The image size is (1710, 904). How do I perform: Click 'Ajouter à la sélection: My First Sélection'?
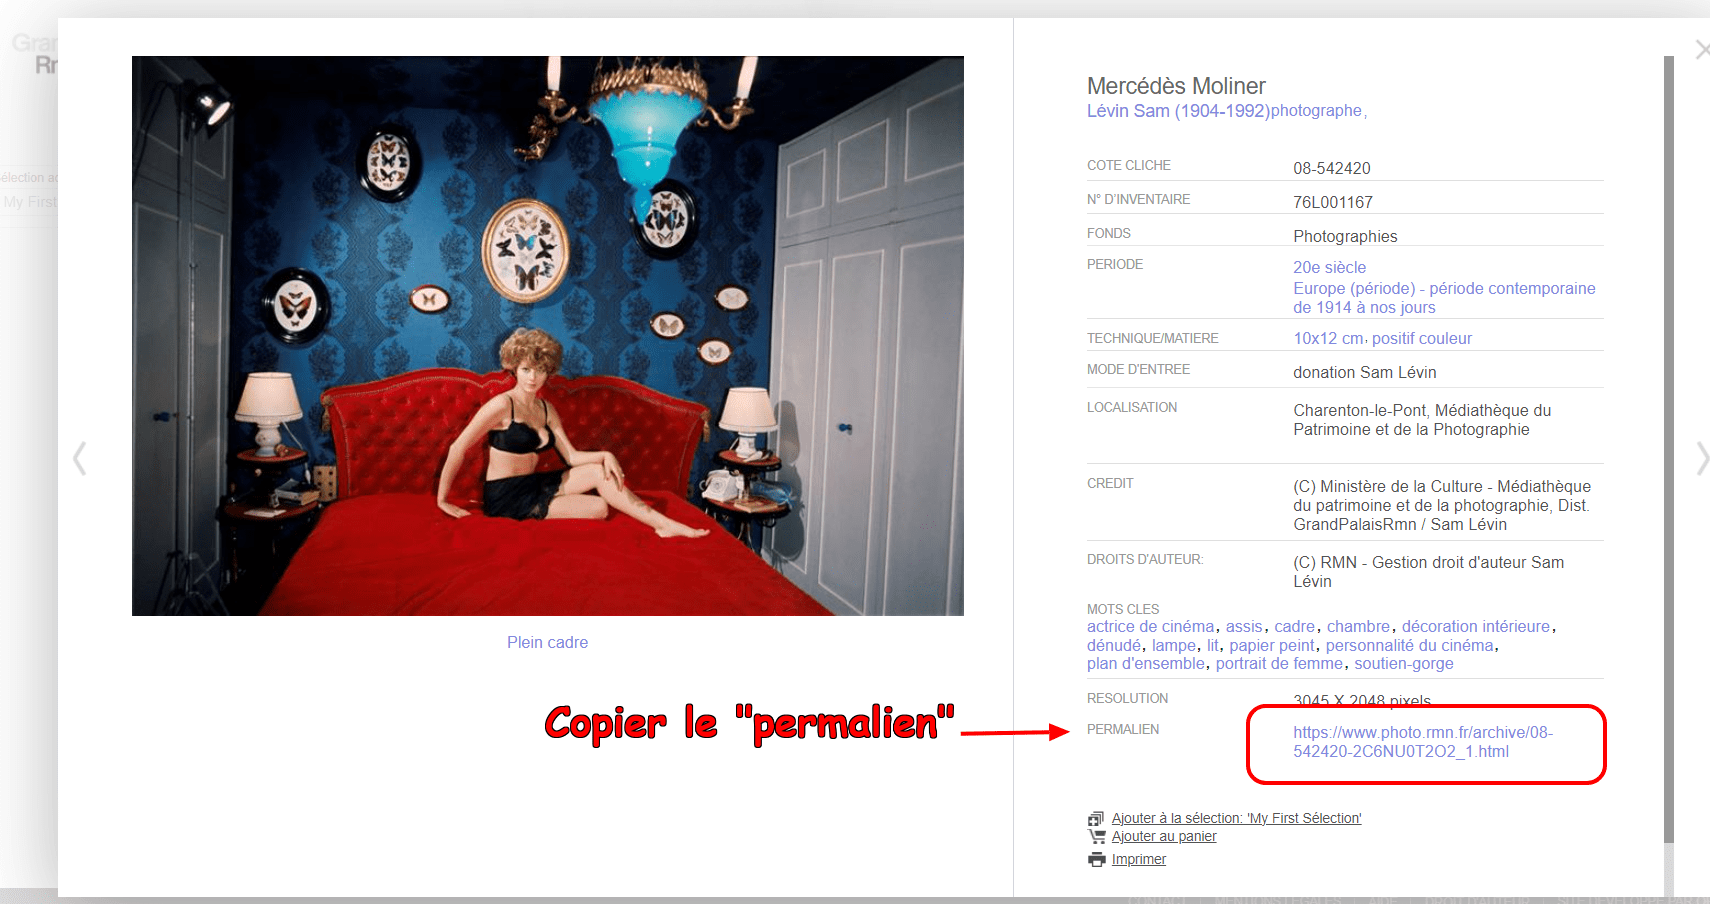click(x=1236, y=819)
